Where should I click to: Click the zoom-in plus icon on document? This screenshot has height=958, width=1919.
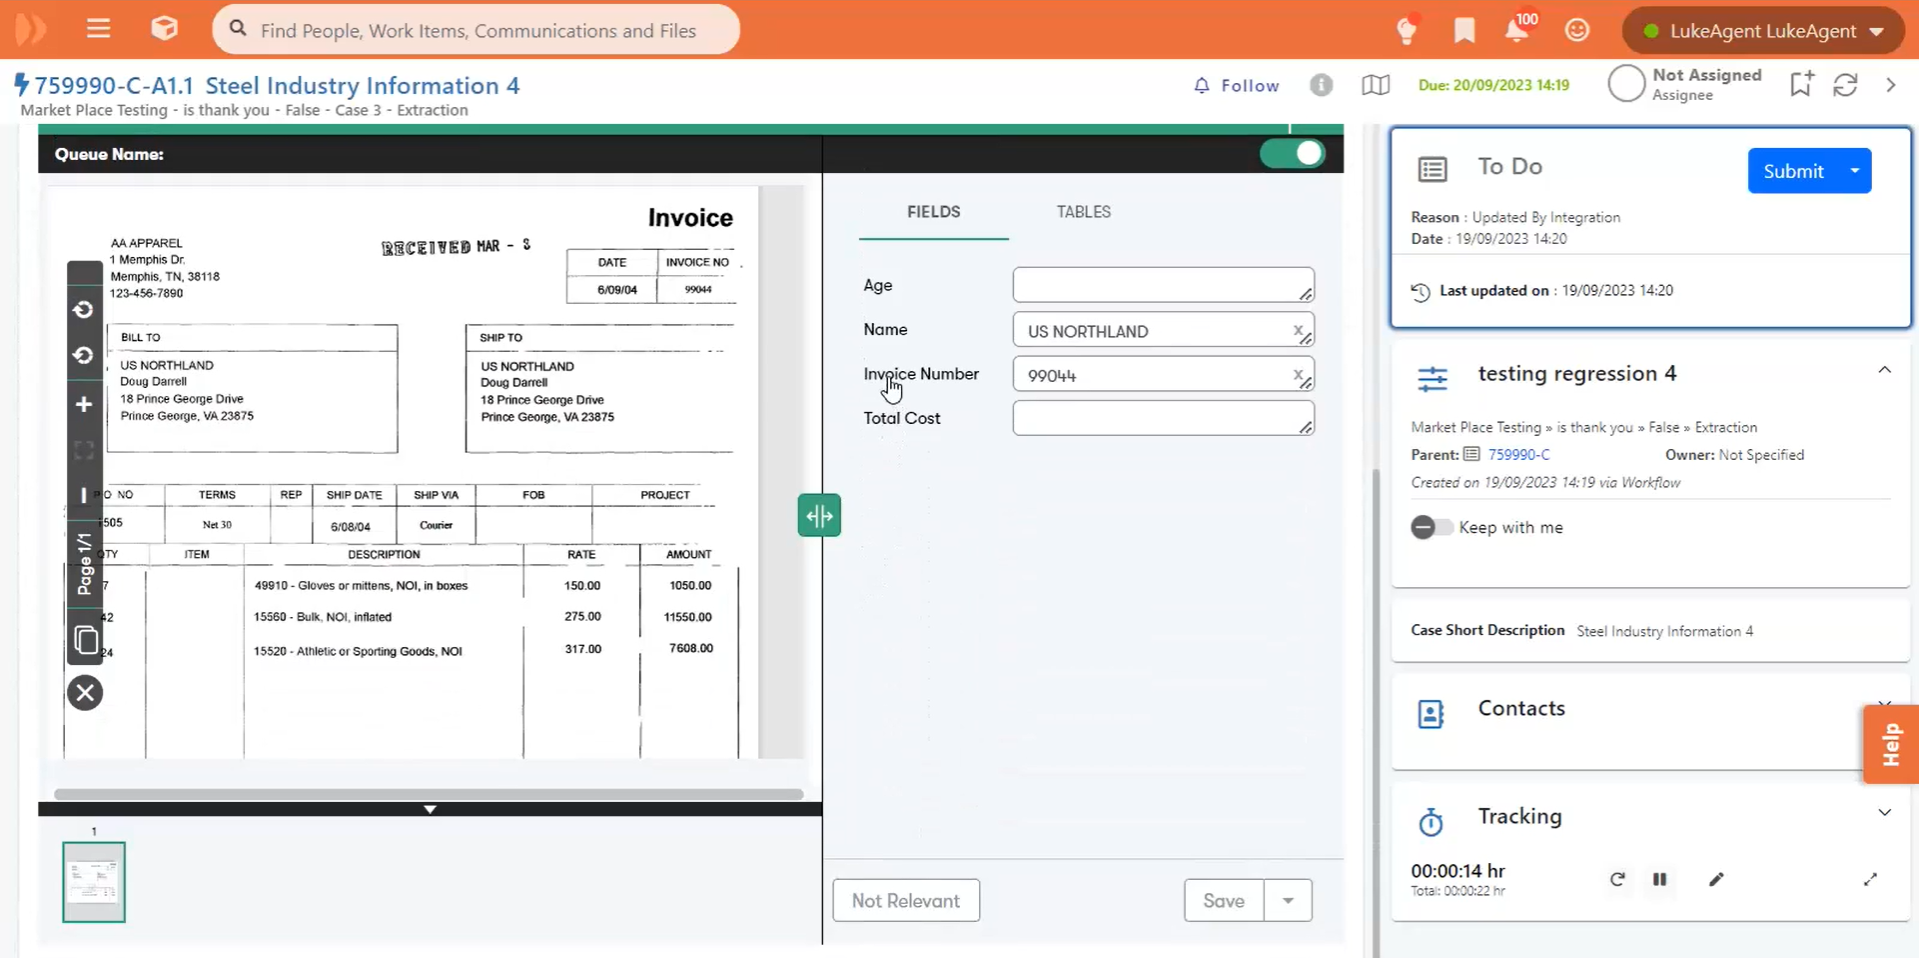click(x=84, y=404)
